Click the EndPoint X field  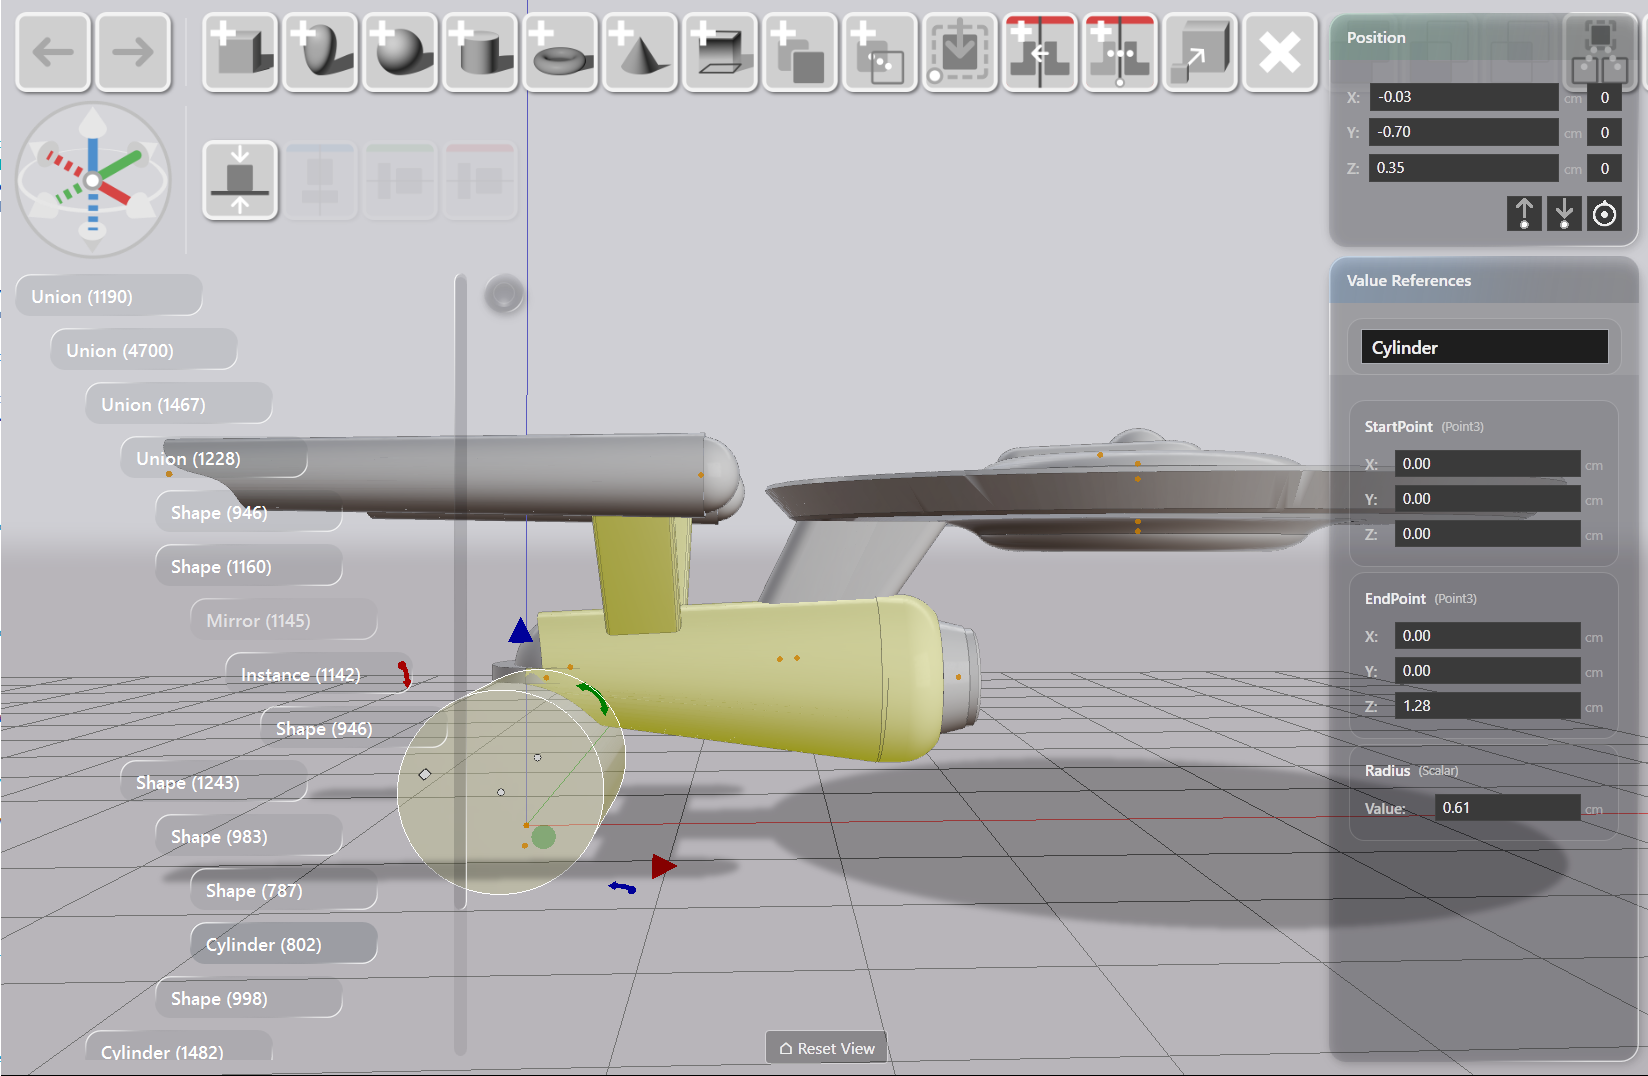click(1487, 636)
